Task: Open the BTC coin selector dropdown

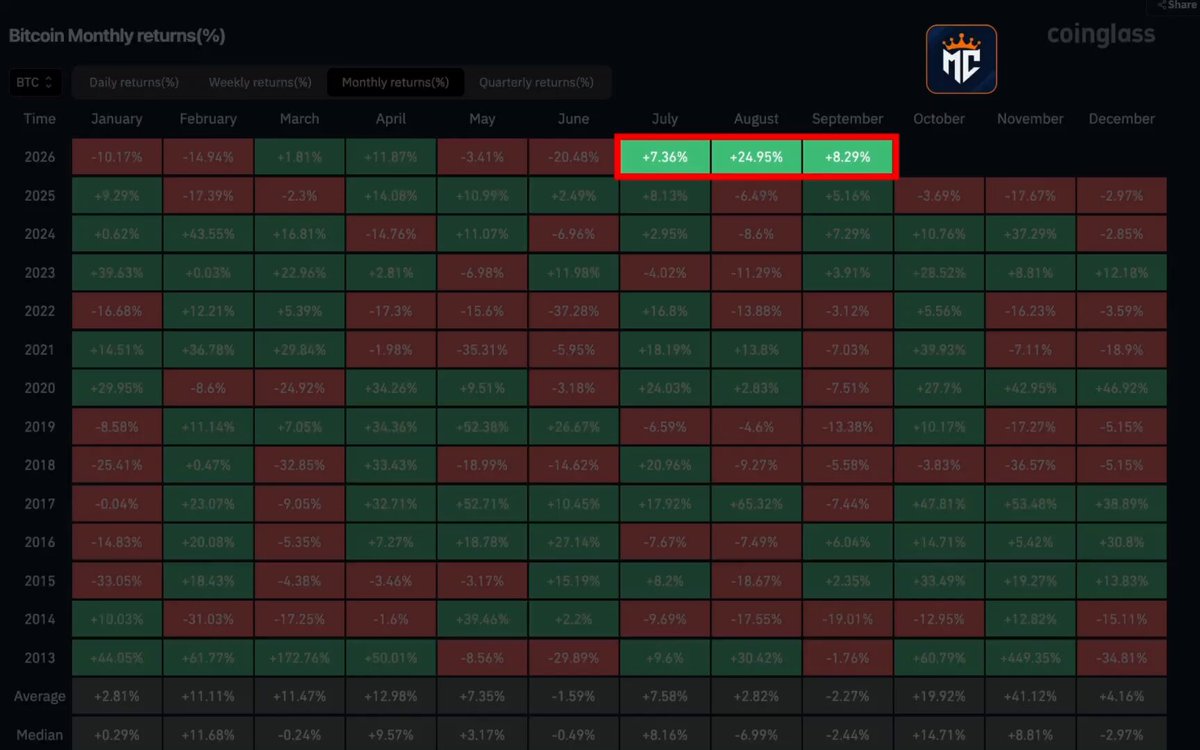Action: (35, 82)
